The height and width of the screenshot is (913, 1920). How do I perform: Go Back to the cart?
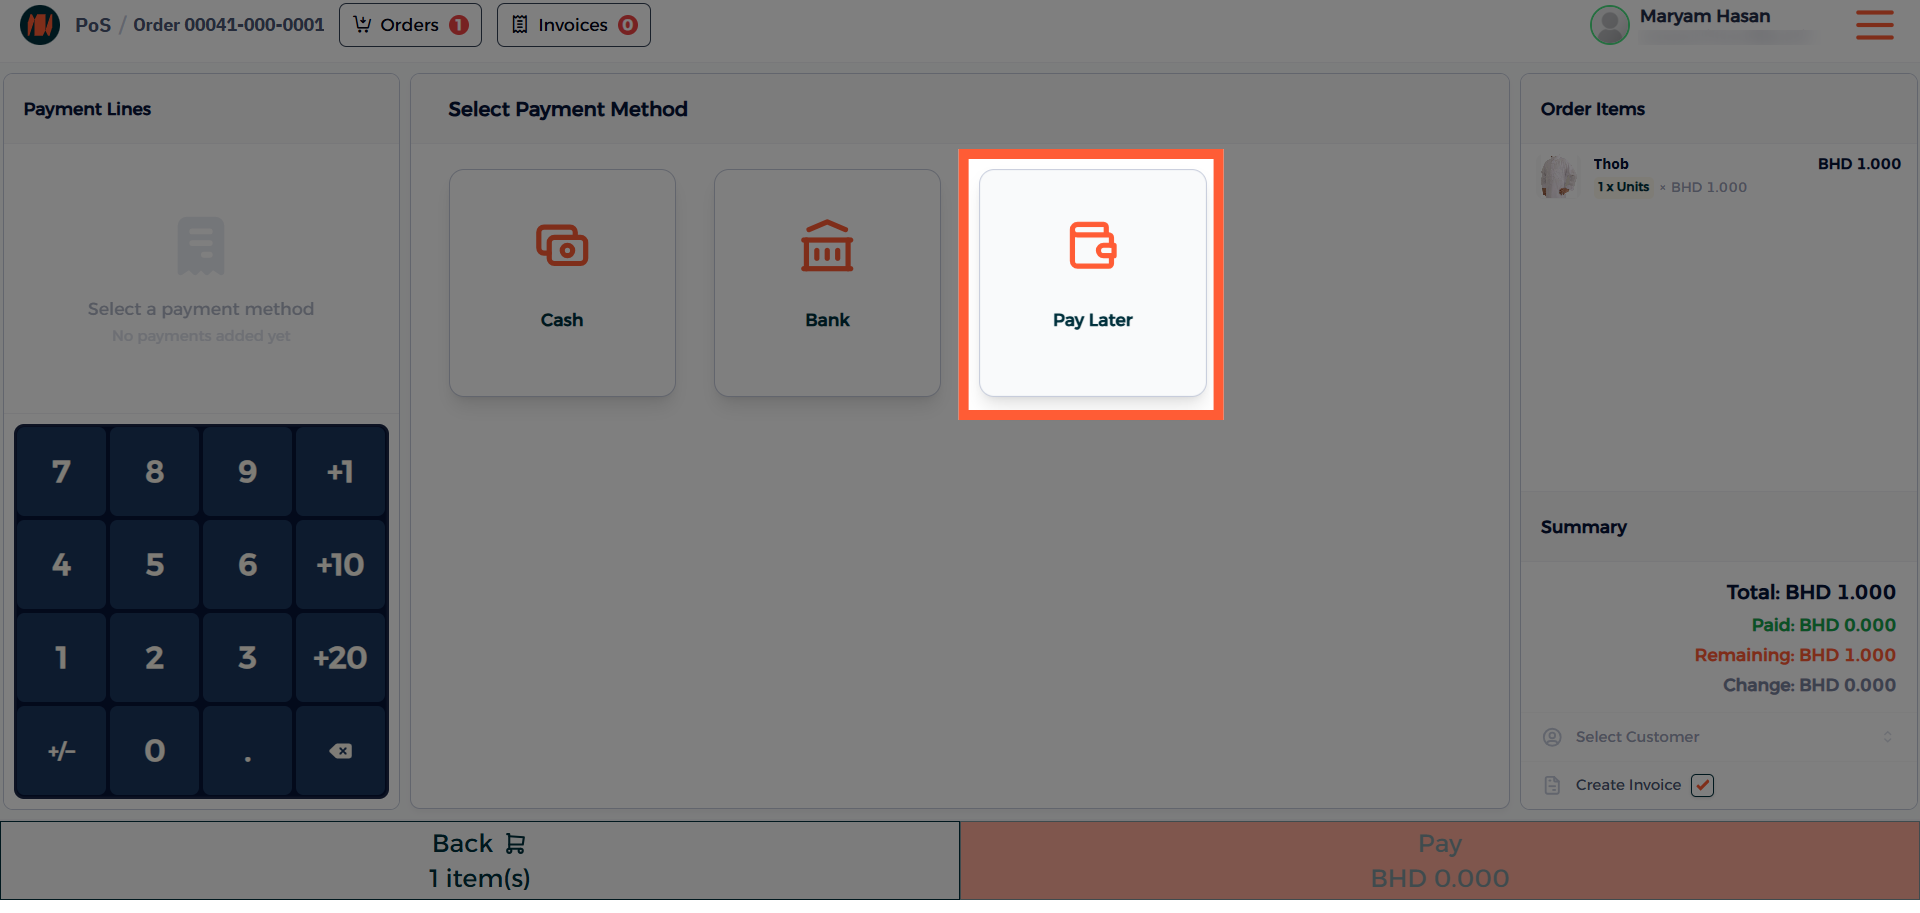pyautogui.click(x=480, y=860)
